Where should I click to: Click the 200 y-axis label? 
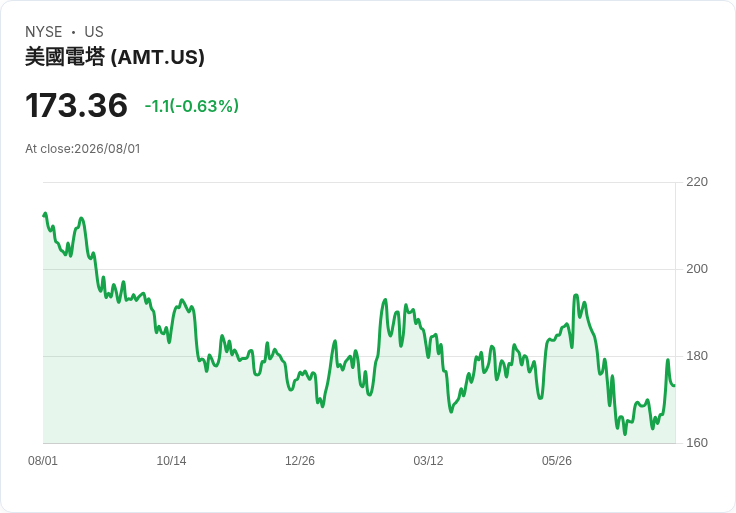(697, 269)
